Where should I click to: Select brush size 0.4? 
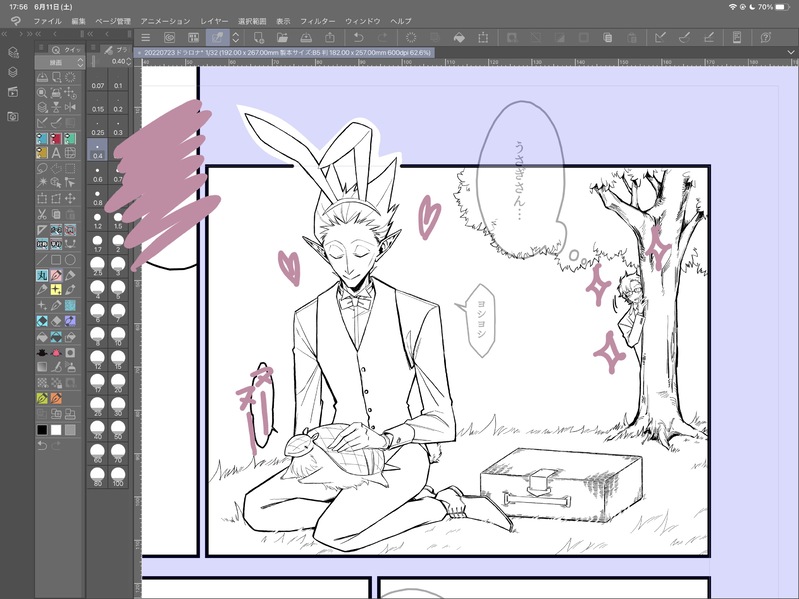97,151
